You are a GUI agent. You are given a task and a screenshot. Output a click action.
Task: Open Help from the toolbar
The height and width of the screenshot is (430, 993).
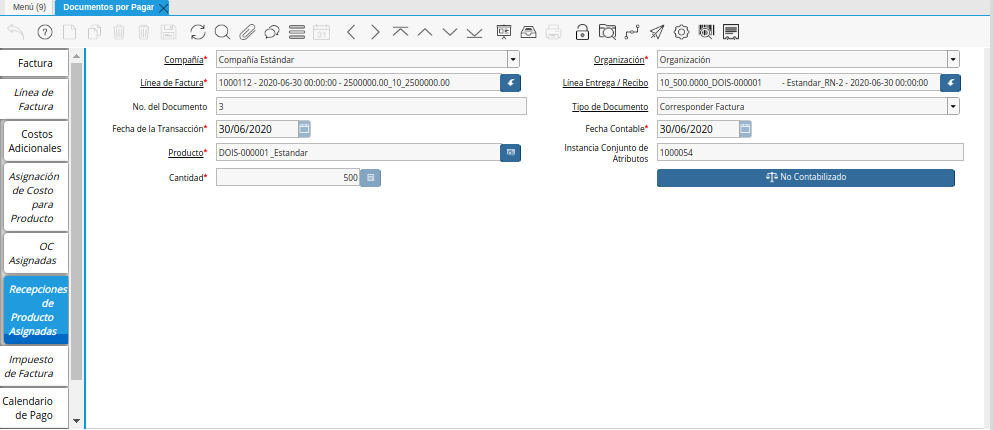(45, 32)
